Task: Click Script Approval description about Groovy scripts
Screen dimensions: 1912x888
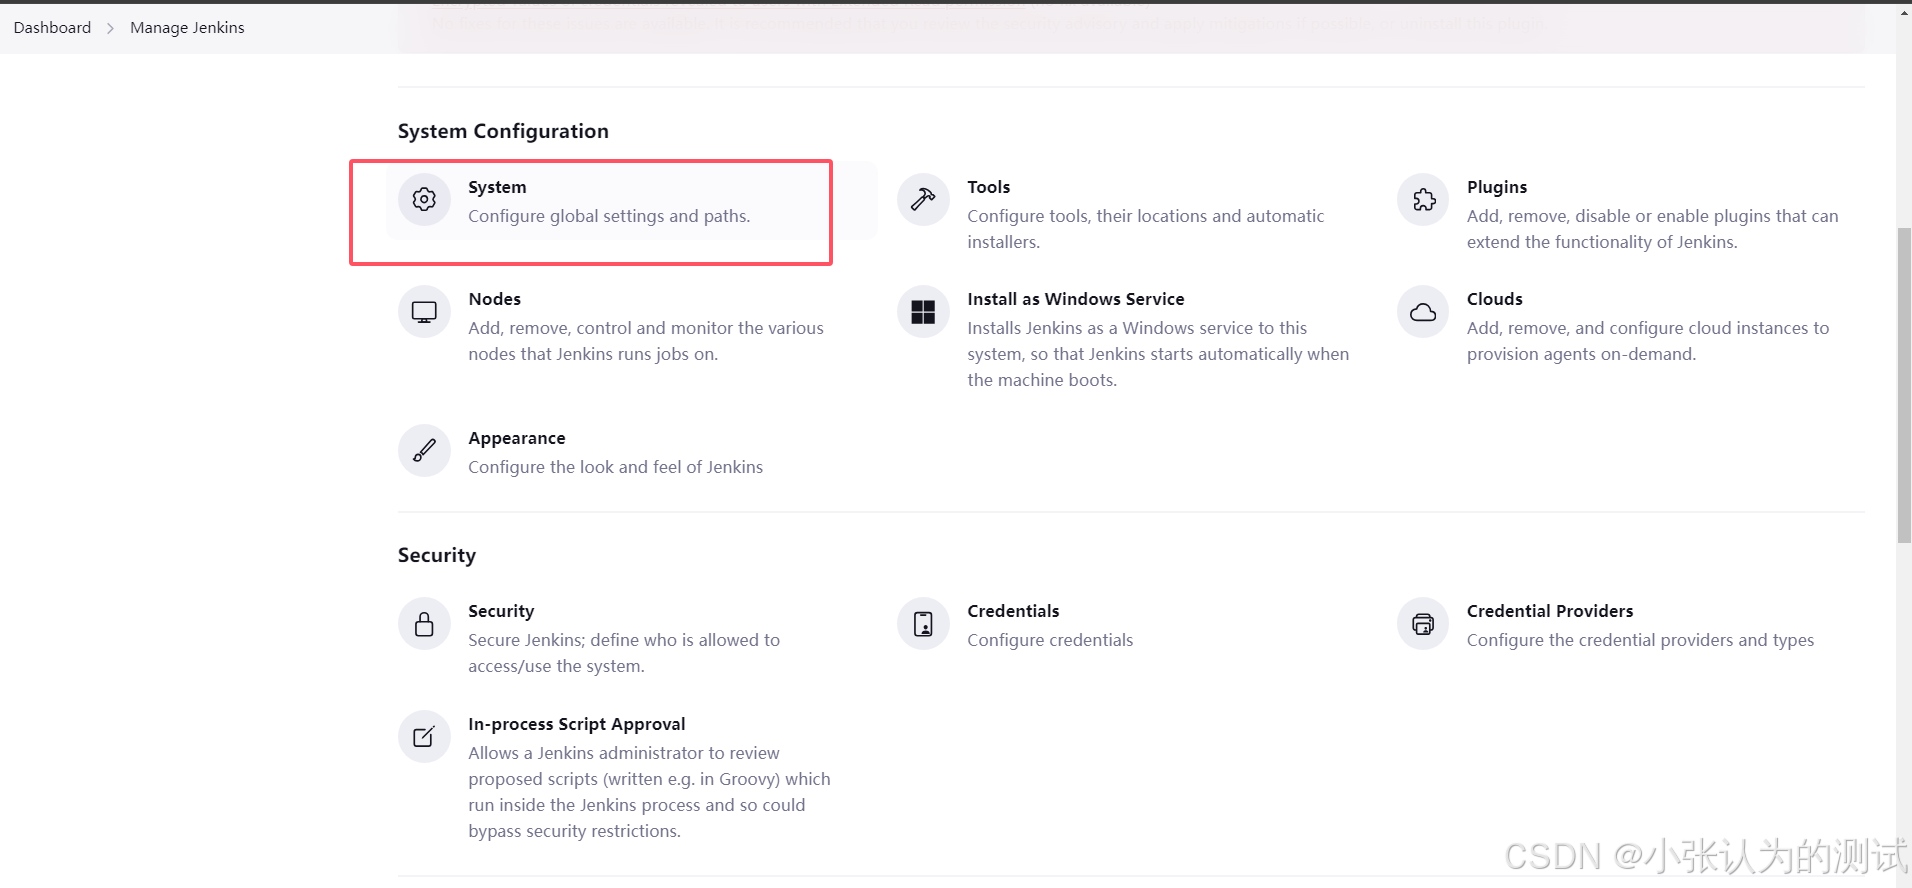Action: (x=649, y=792)
